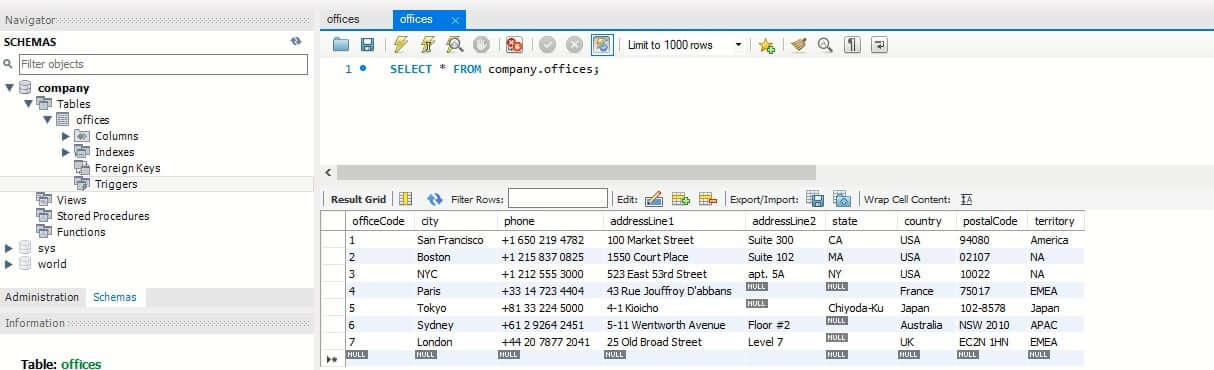The image size is (1214, 370).
Task: Export recordset to file icon
Action: coord(815,199)
